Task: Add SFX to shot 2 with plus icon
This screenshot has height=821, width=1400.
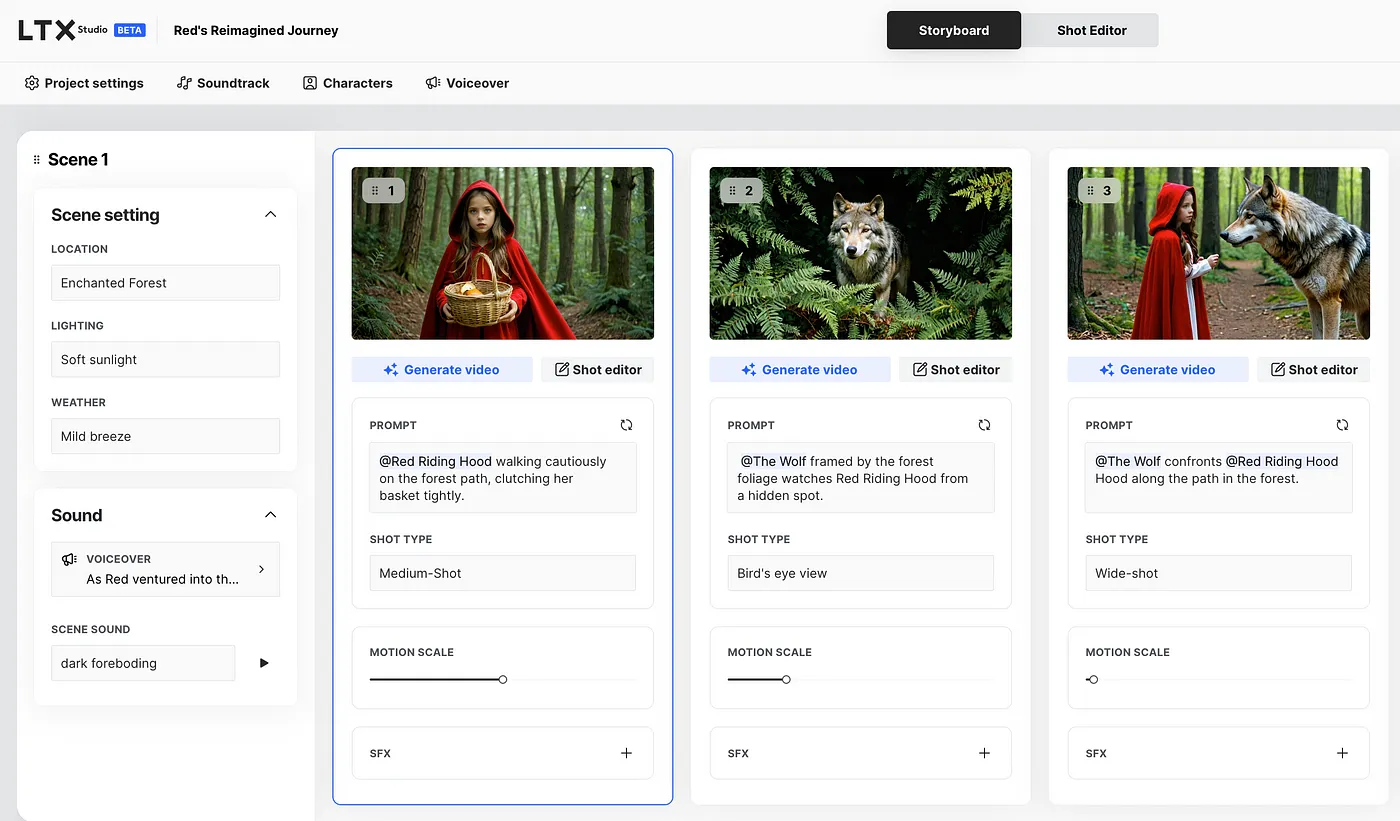Action: click(984, 753)
